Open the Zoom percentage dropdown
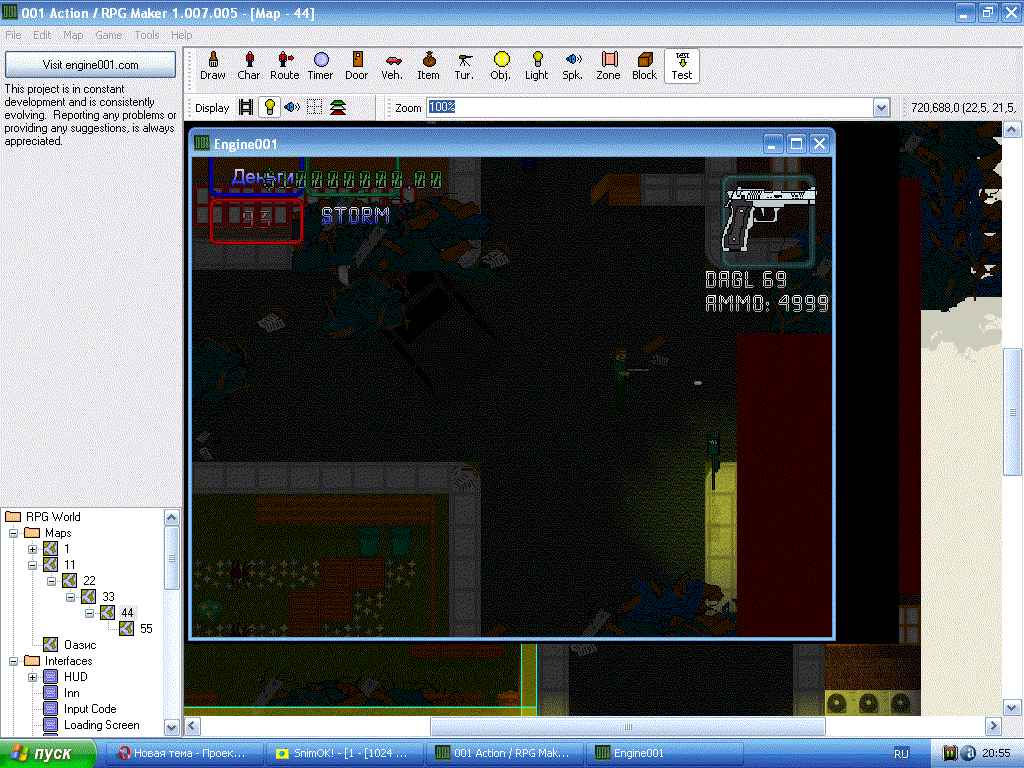 pos(882,108)
